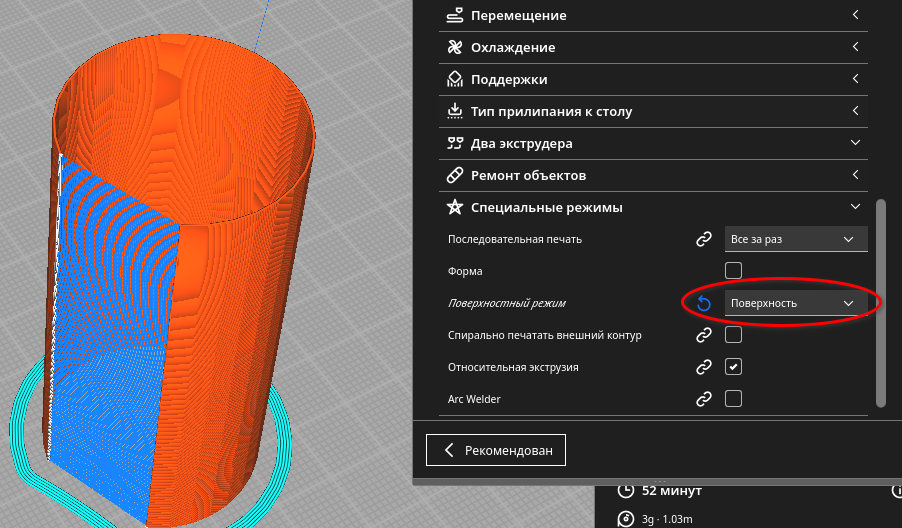Click the clock icon next to 52 минут
Image resolution: width=902 pixels, height=528 pixels.
click(x=626, y=491)
